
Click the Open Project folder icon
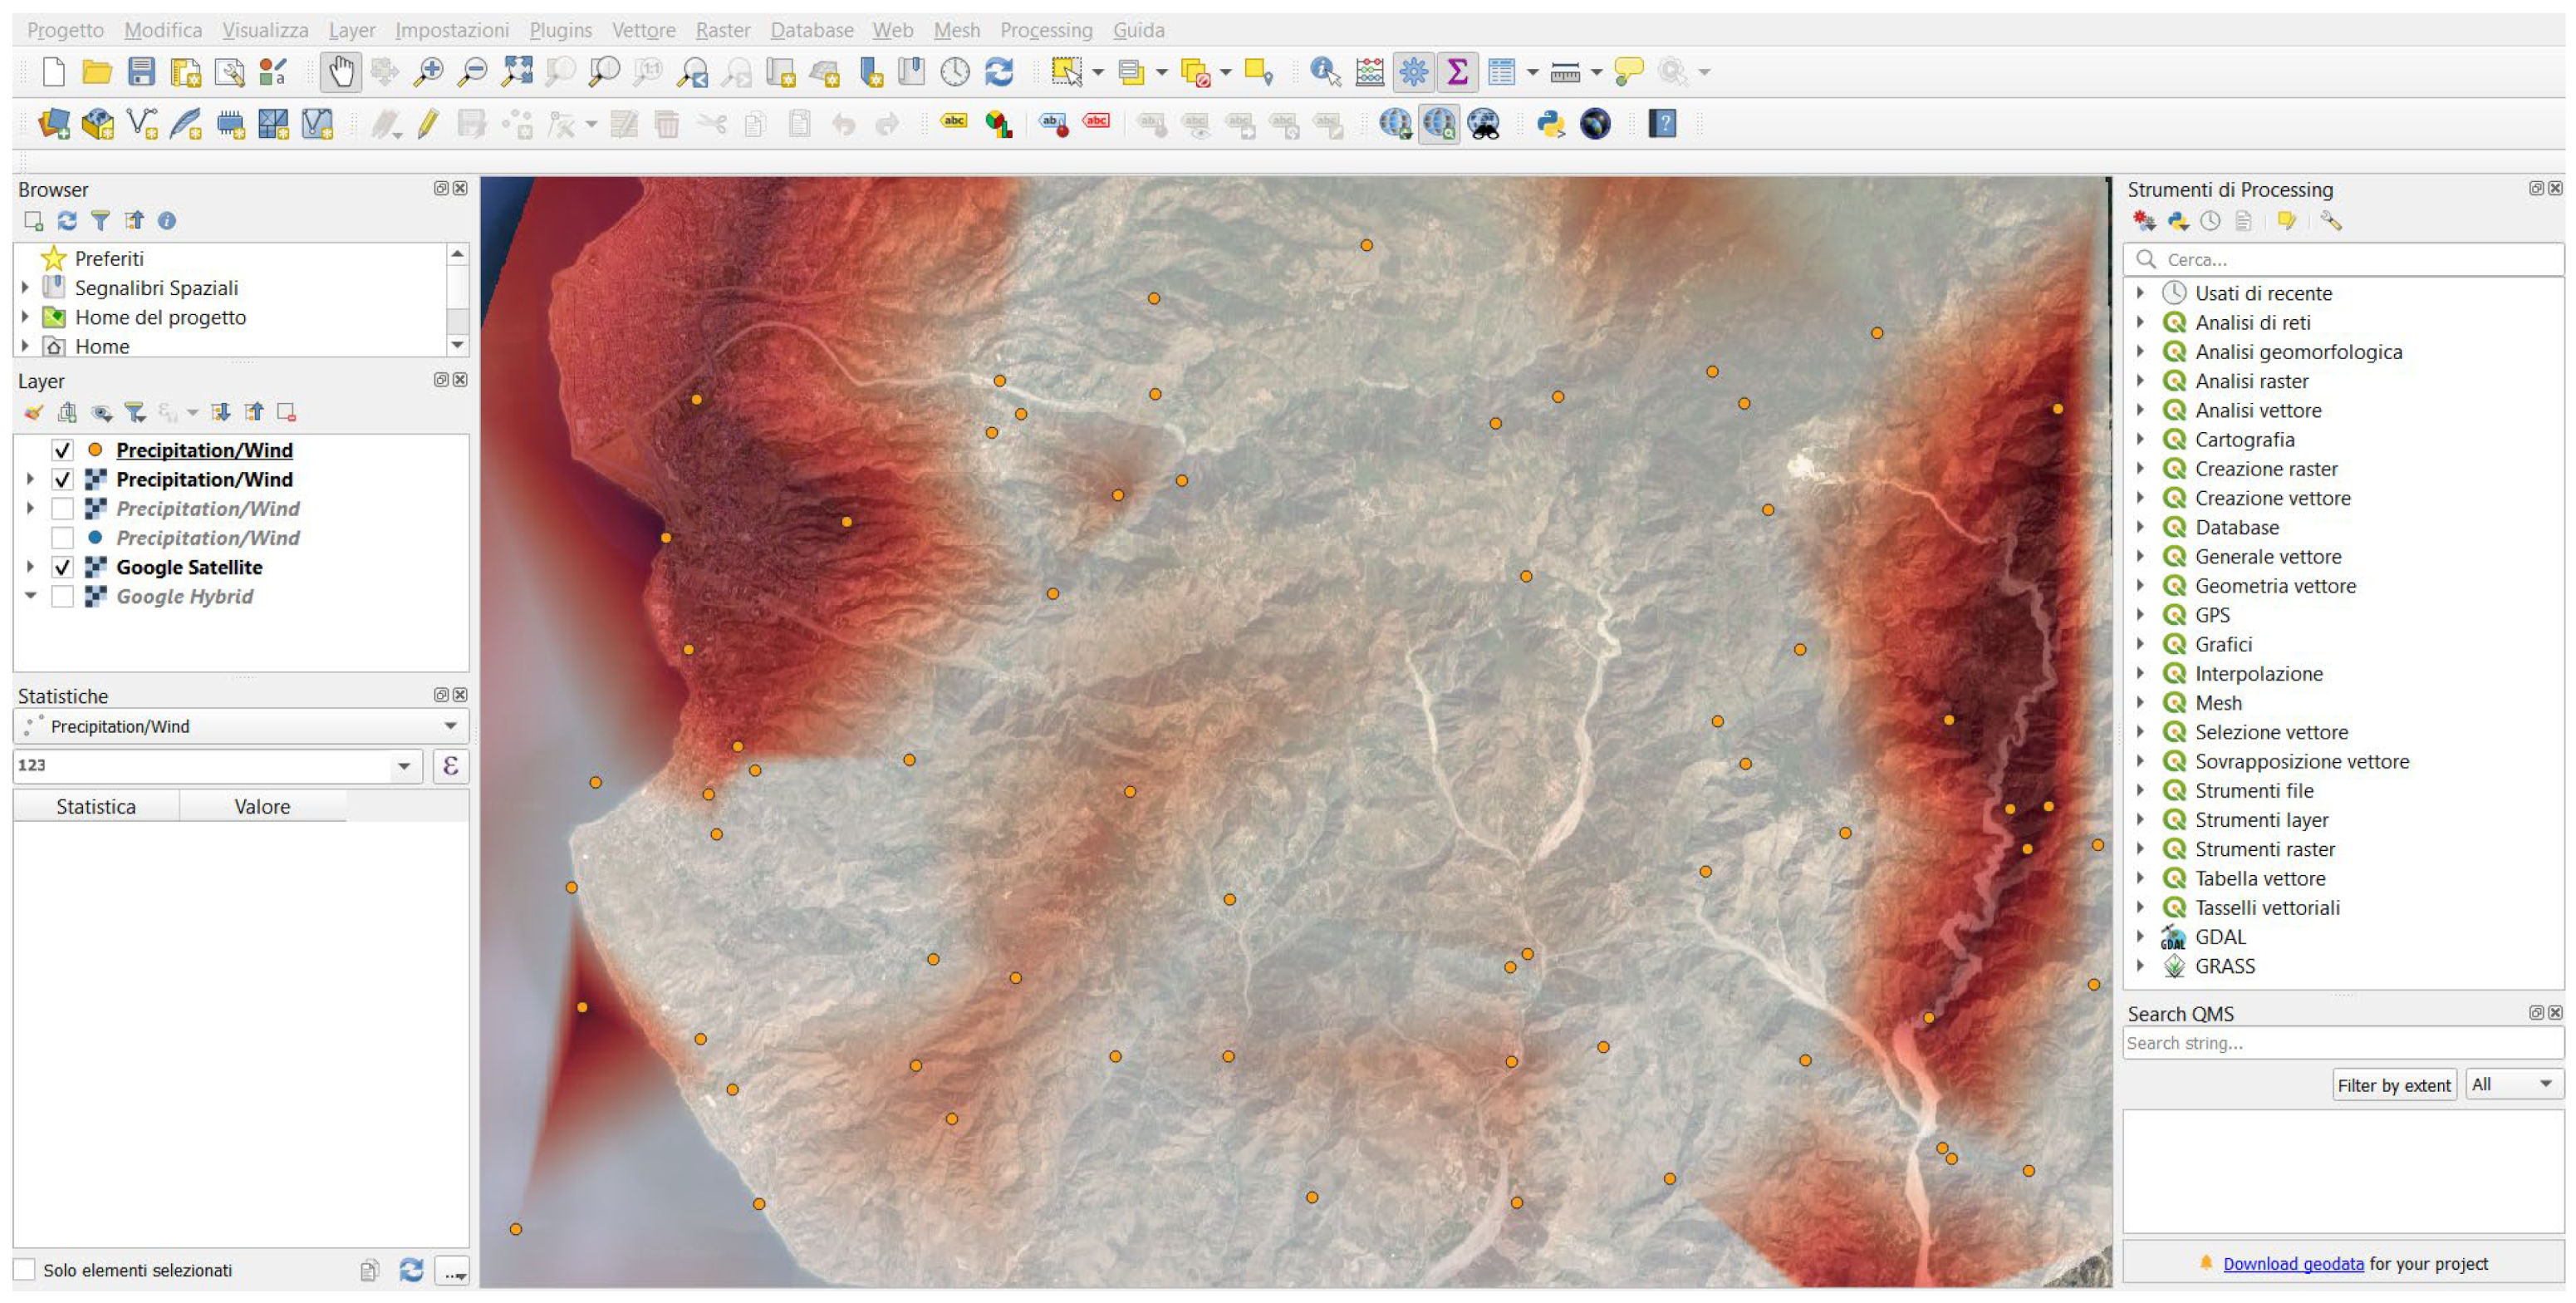point(97,72)
